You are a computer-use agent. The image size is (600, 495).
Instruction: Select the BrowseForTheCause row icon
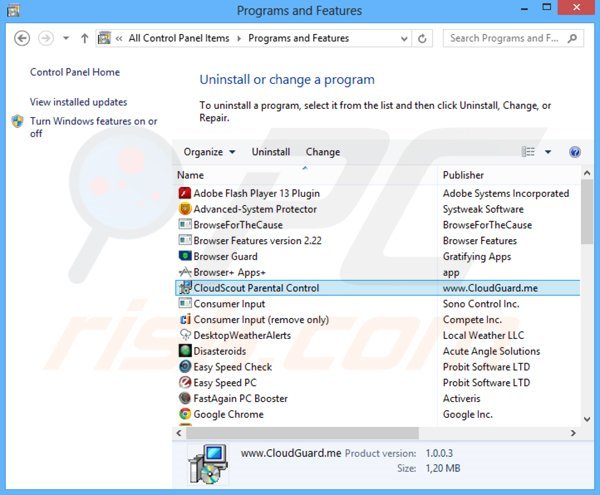pyautogui.click(x=185, y=225)
